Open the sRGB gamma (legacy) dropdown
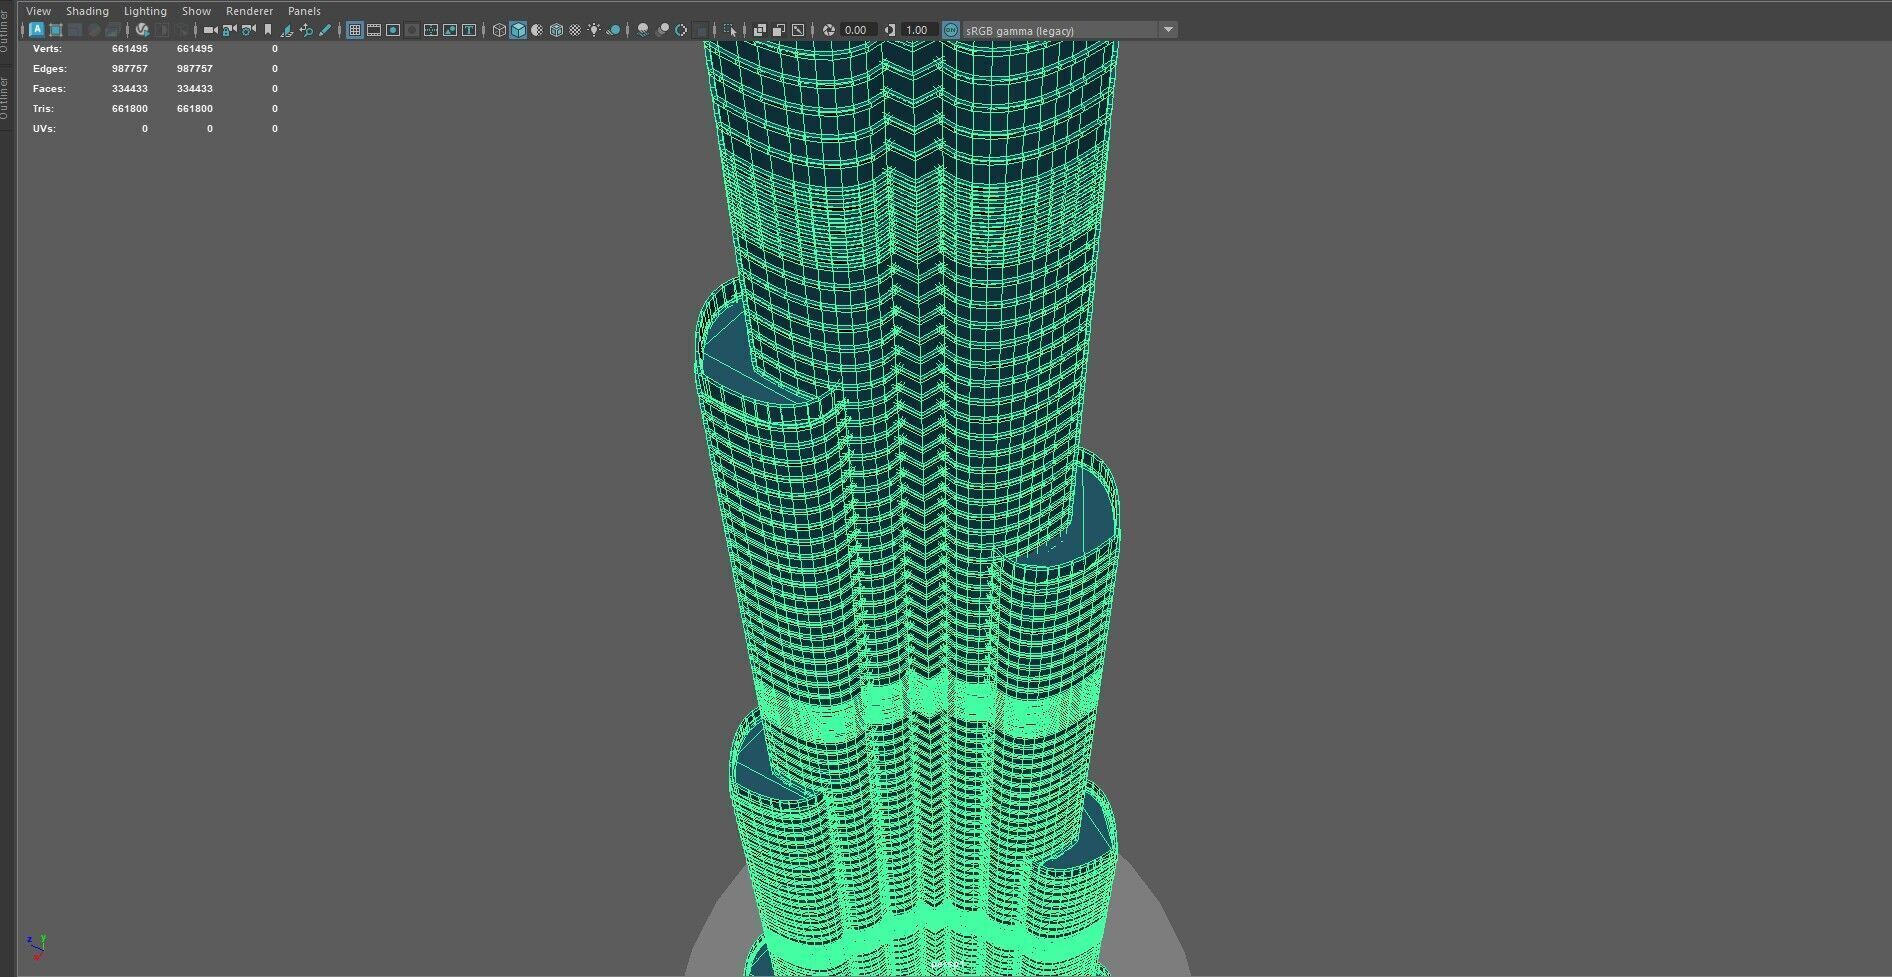Image resolution: width=1892 pixels, height=977 pixels. (1070, 30)
